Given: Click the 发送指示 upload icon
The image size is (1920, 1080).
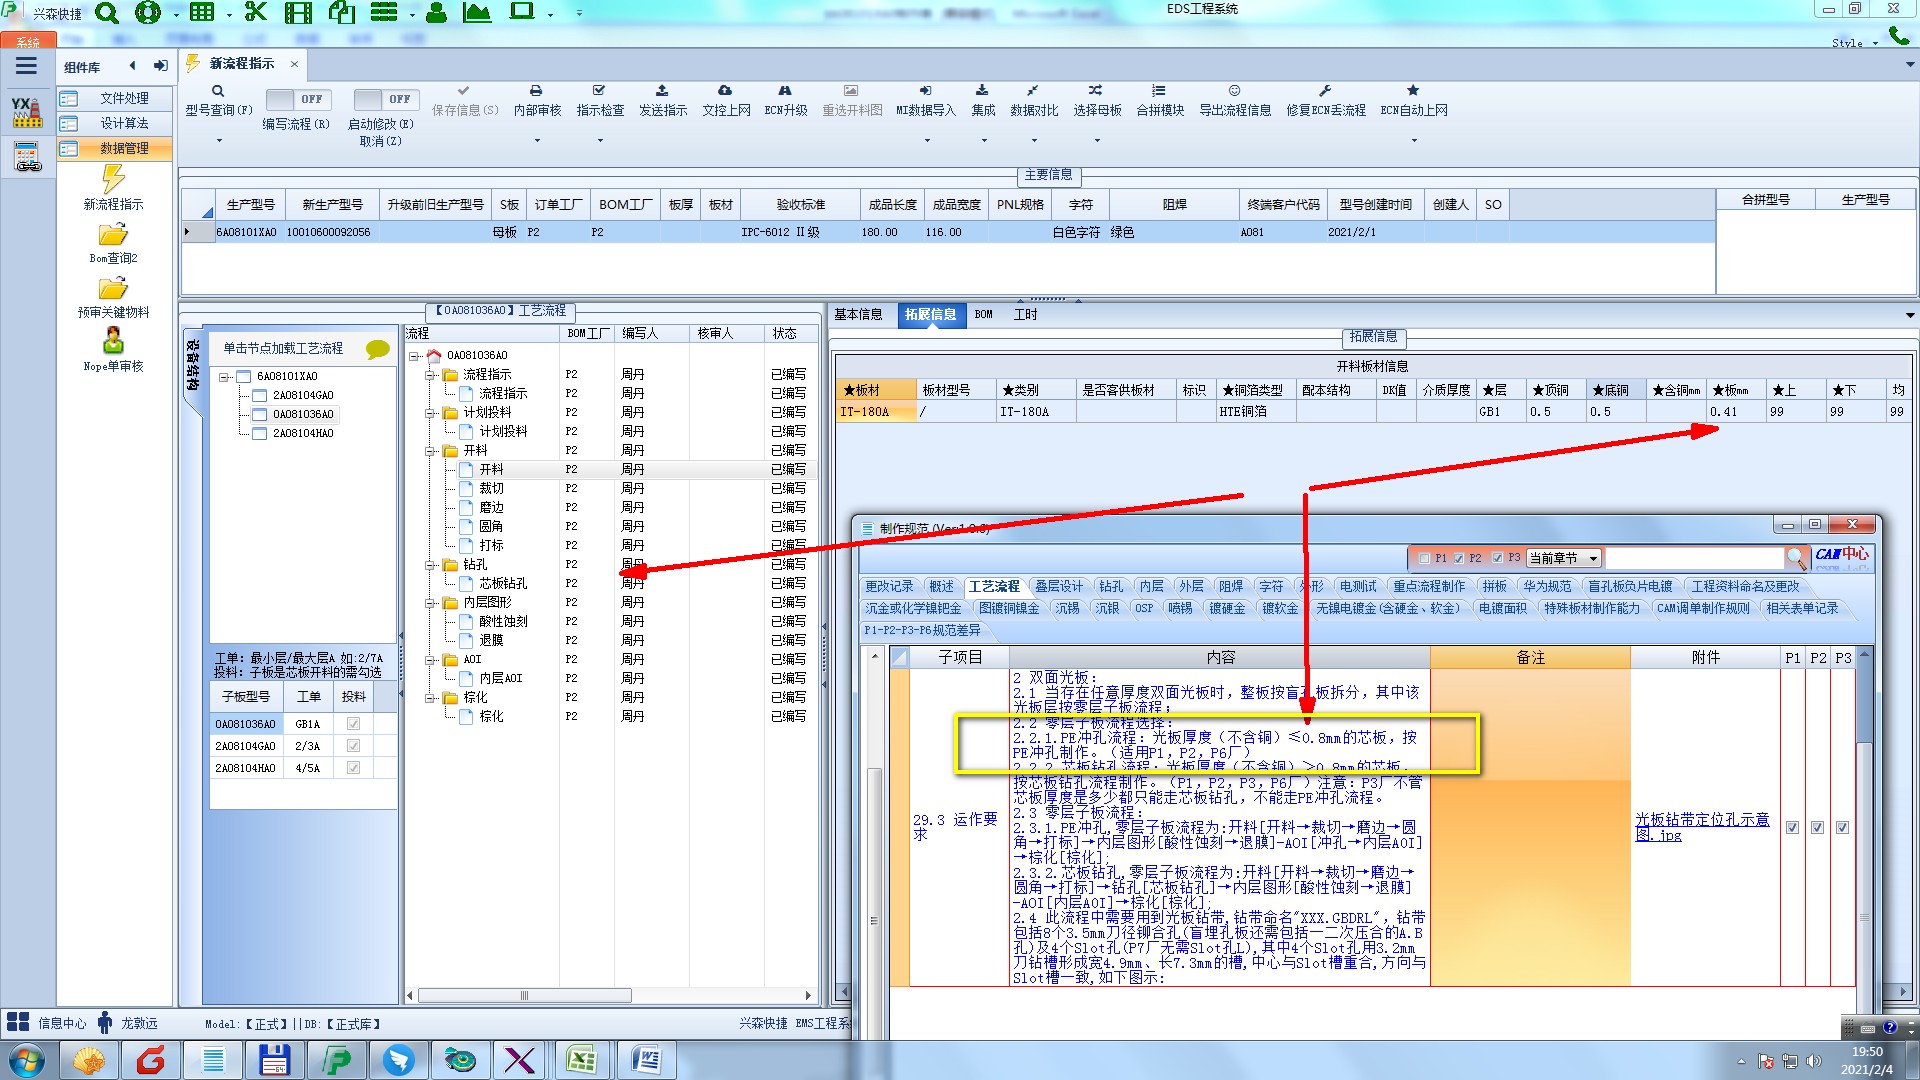Looking at the screenshot, I should [662, 91].
